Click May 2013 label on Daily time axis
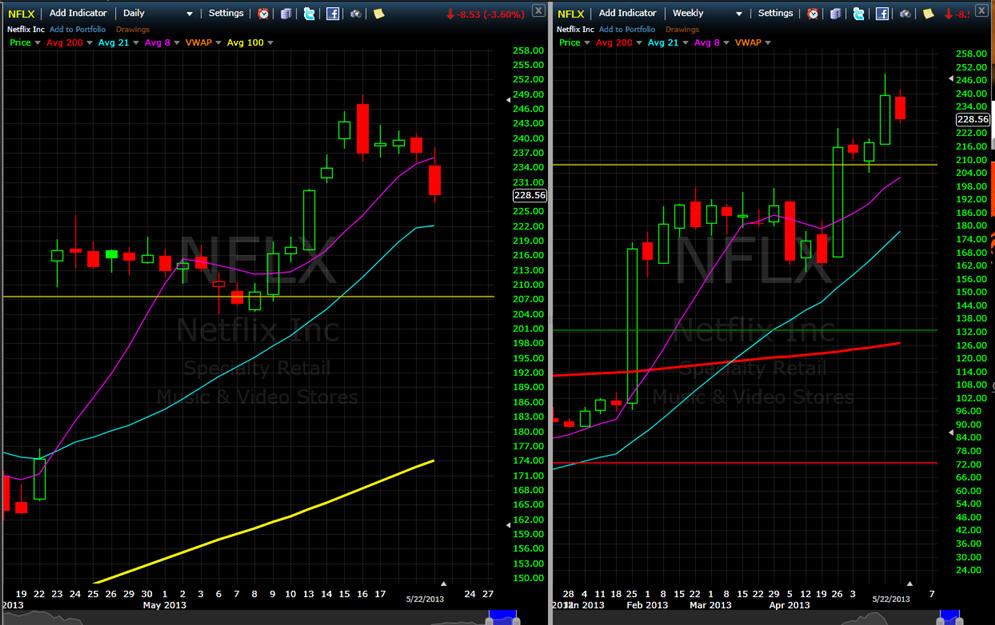 point(164,605)
